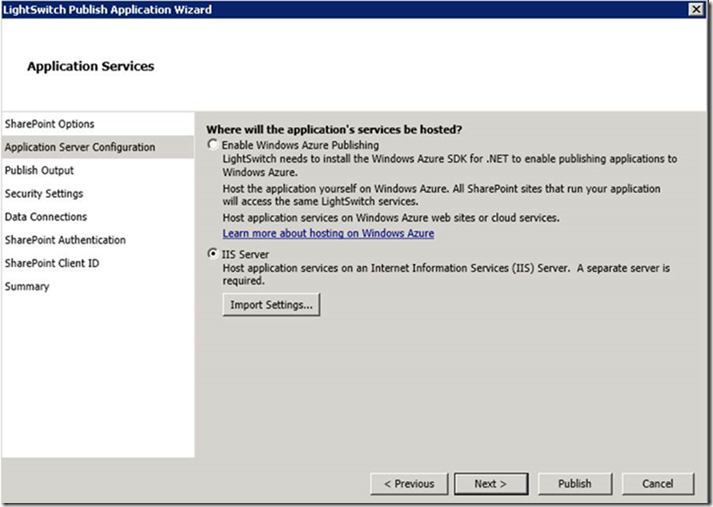Click 'Where will the application's services be hosted?' text
This screenshot has width=713, height=507.
[x=334, y=130]
